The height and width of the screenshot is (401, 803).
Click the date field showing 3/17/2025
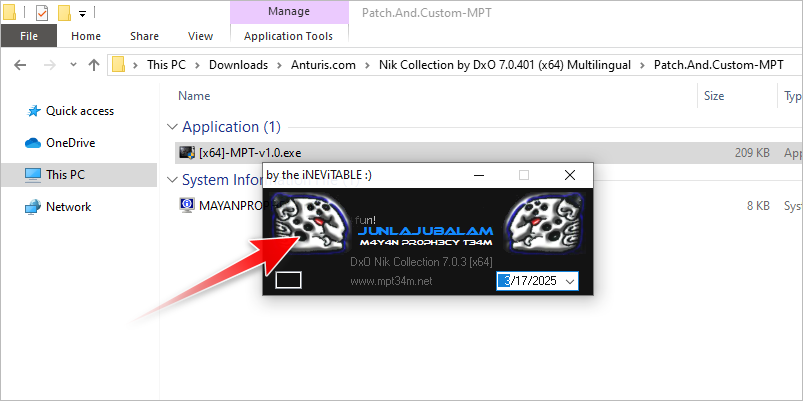[x=531, y=282]
